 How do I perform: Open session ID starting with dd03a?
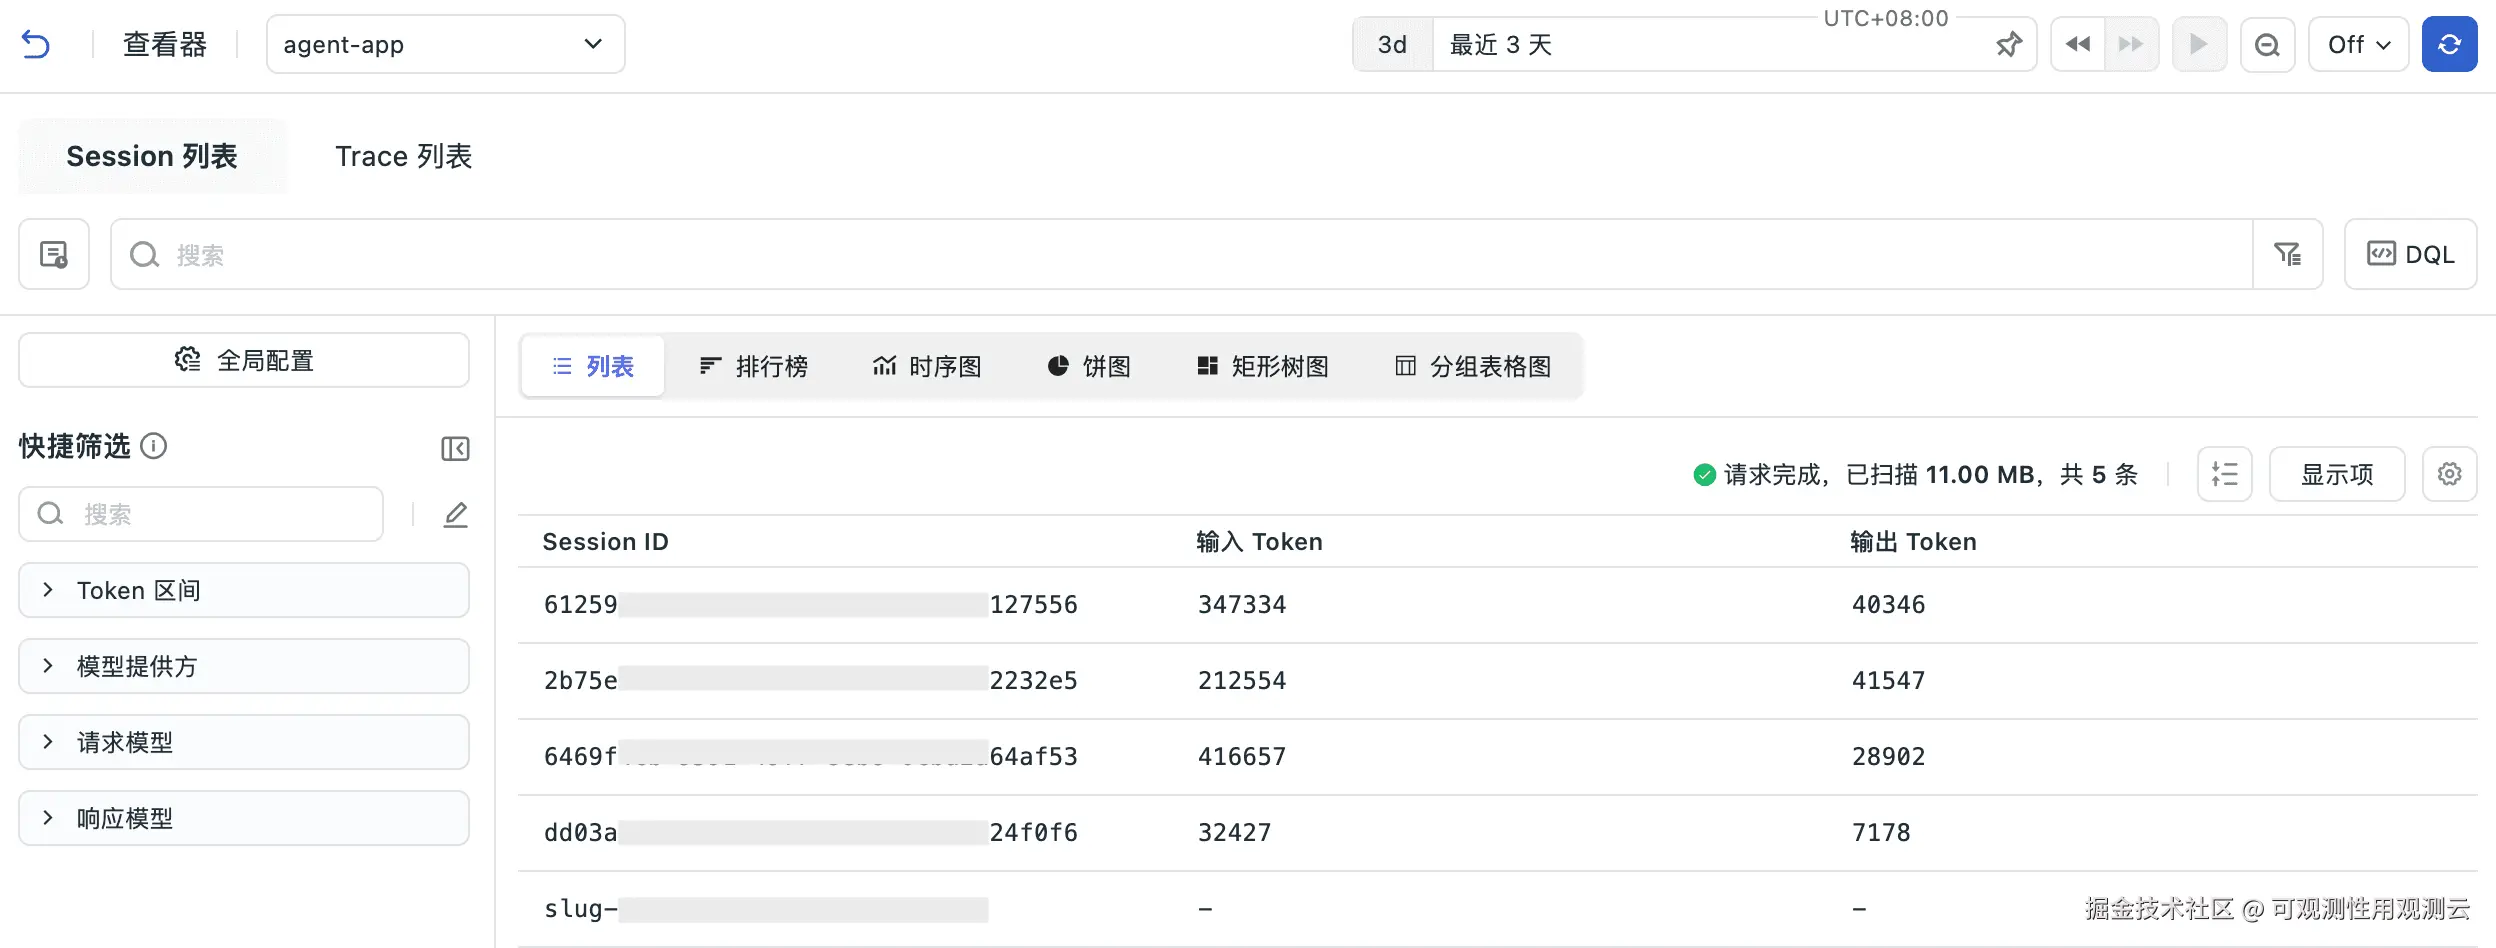click(811, 833)
